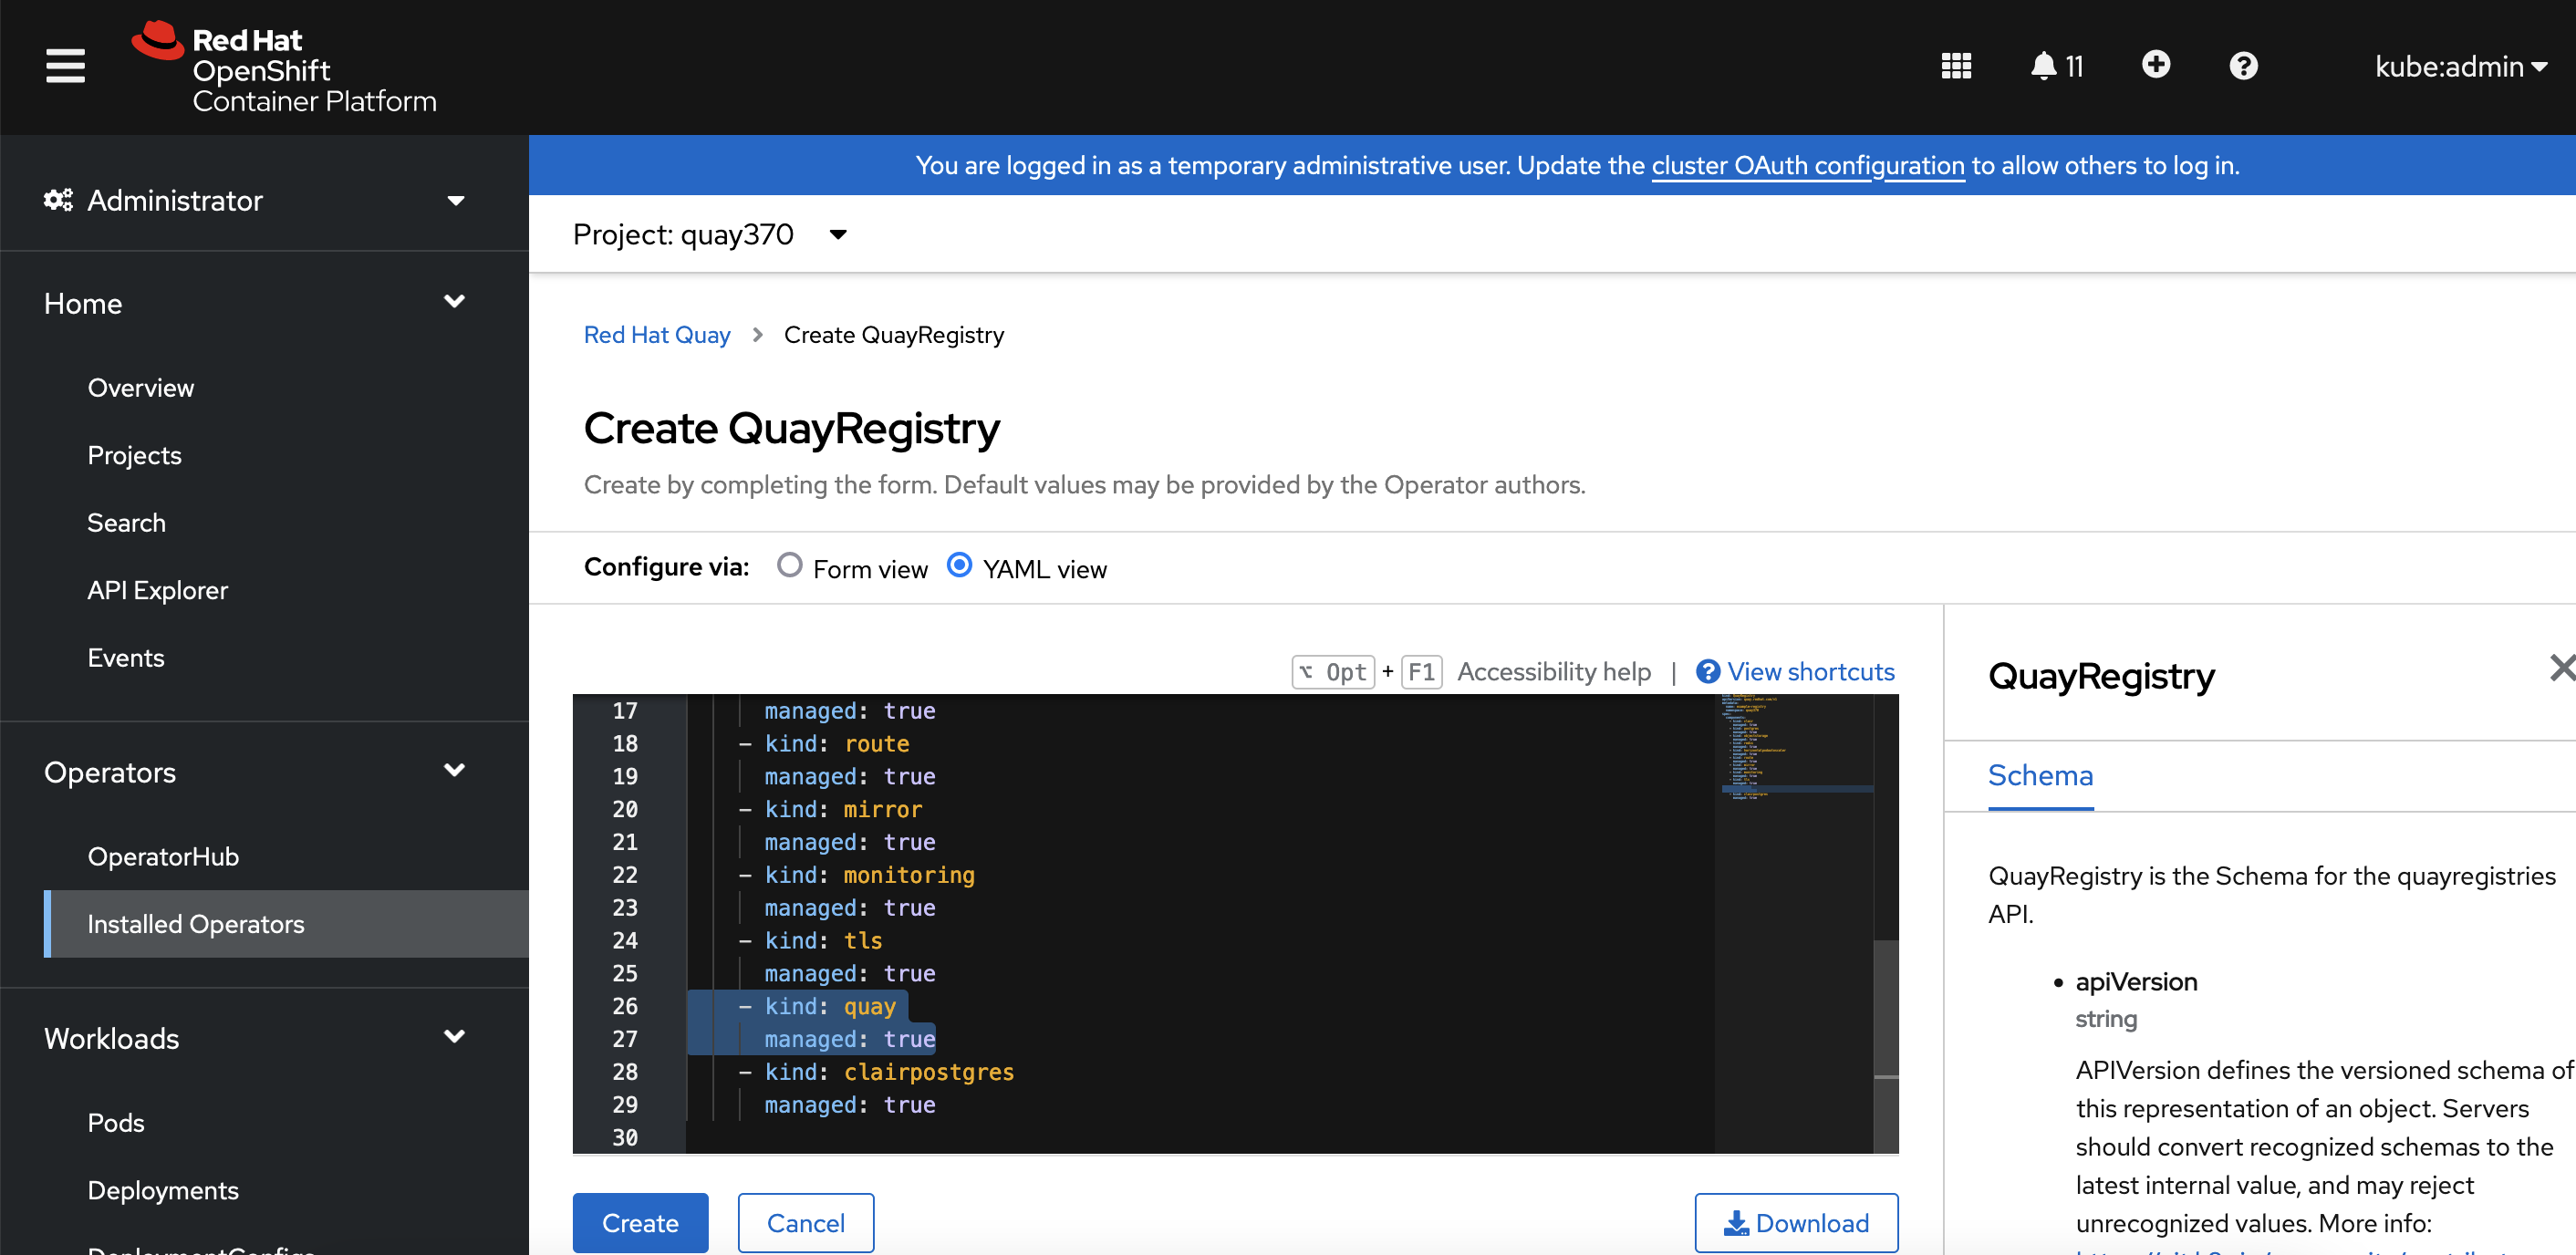
Task: Expand the kube:admin user menu
Action: point(2459,66)
